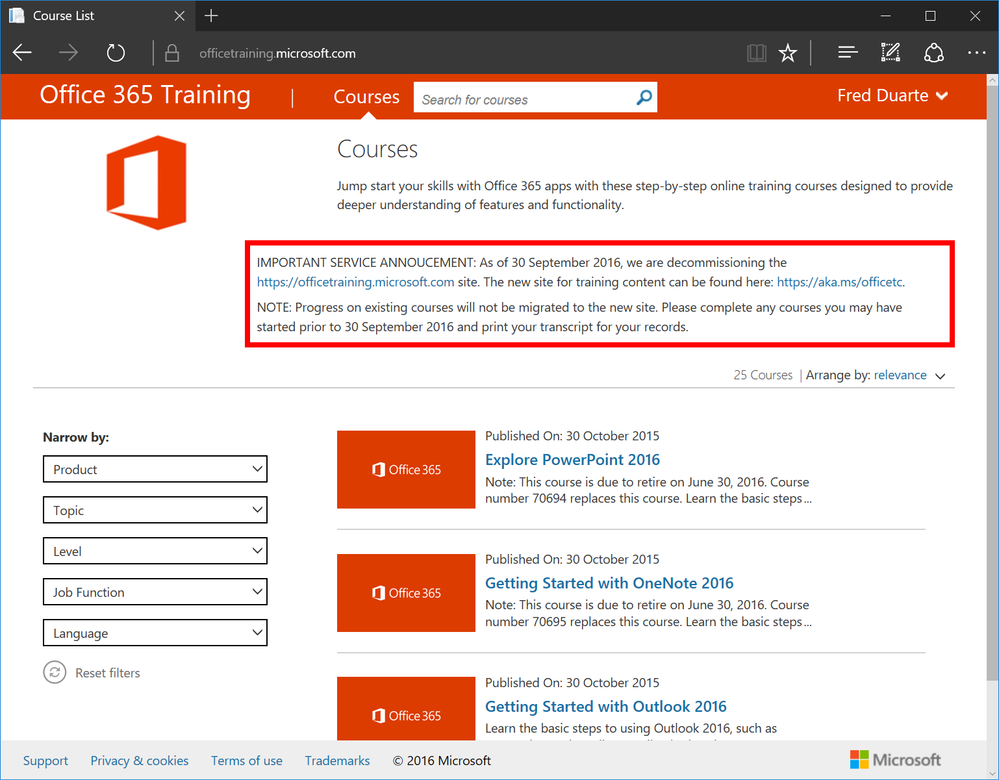Open the Terms of use link
999x780 pixels.
247,760
